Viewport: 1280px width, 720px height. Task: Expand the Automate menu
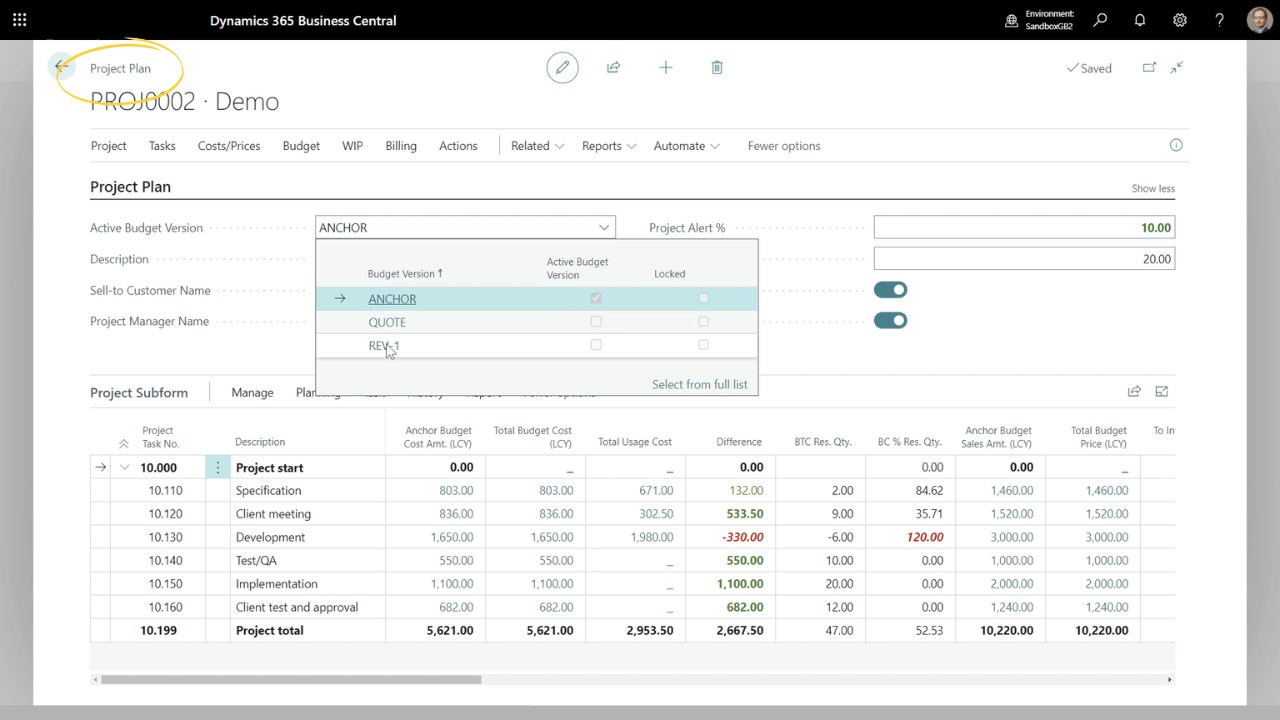(687, 146)
